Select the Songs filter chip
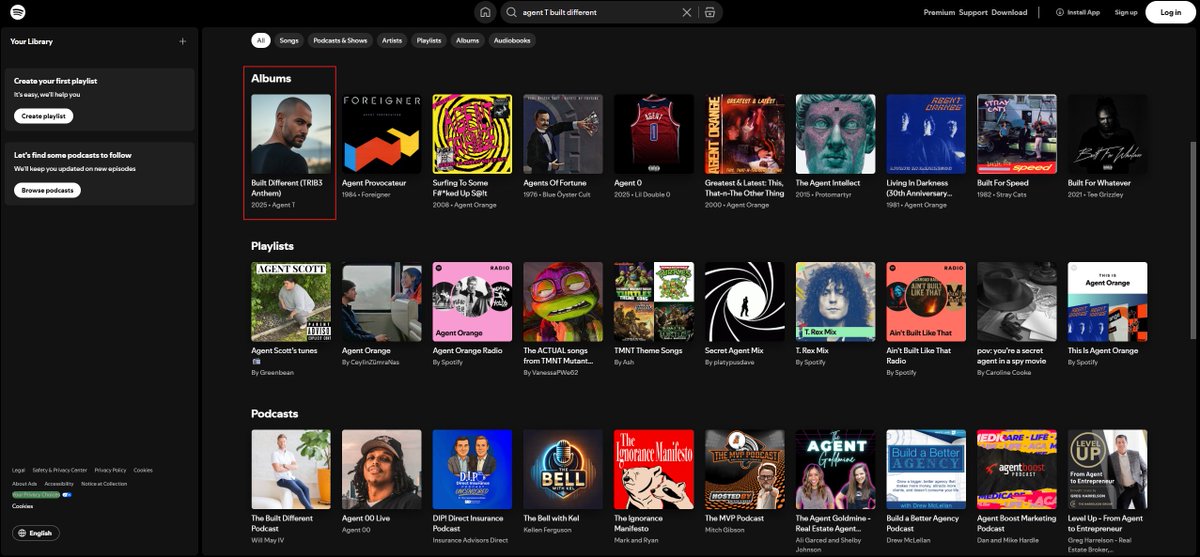Viewport: 1200px width, 557px height. click(x=289, y=40)
